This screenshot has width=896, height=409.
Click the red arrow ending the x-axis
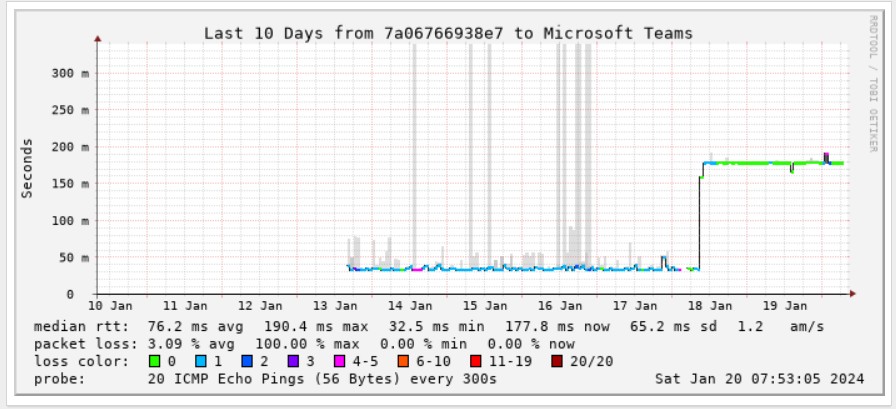point(852,294)
